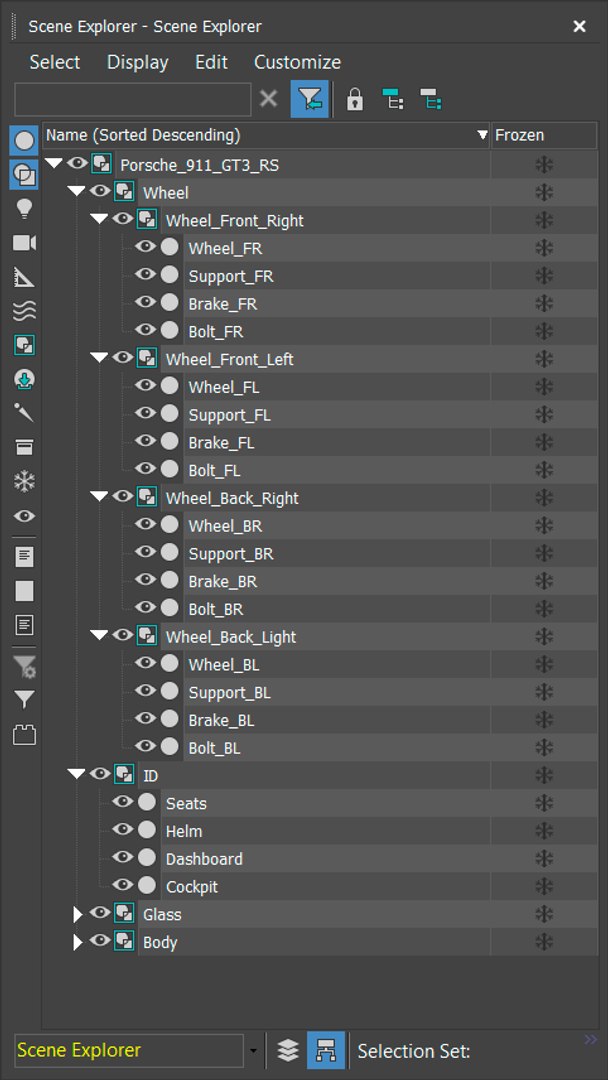The width and height of the screenshot is (608, 1080).
Task: Toggle Display Bones icon
Action: 24,413
